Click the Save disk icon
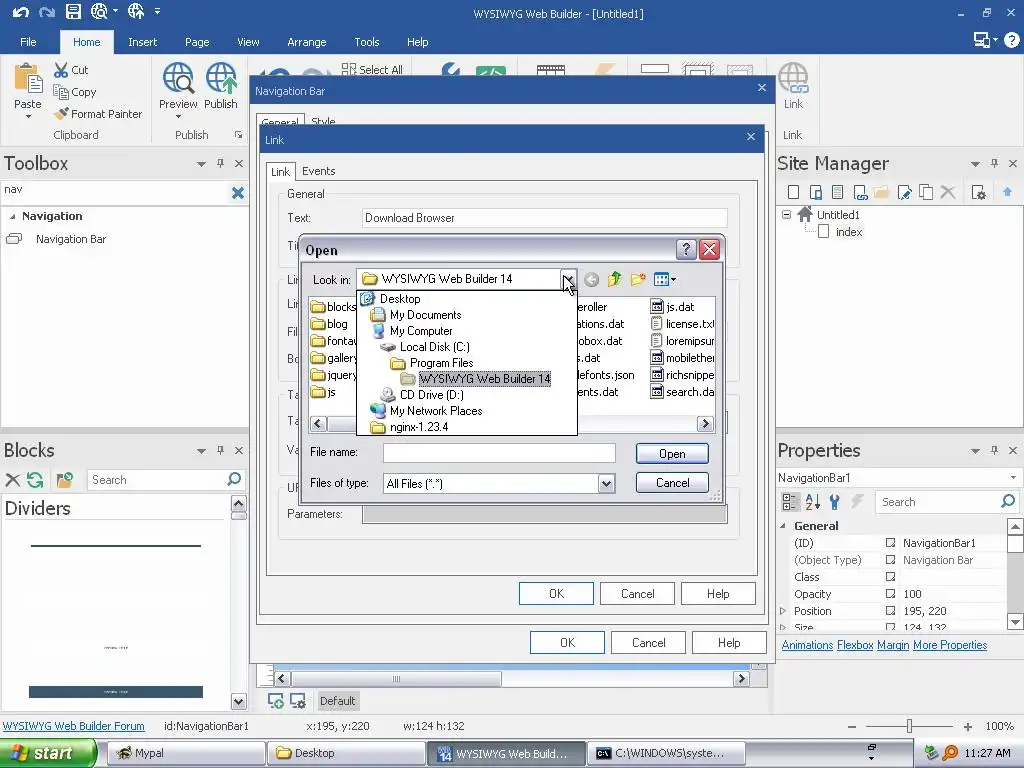 tap(73, 11)
